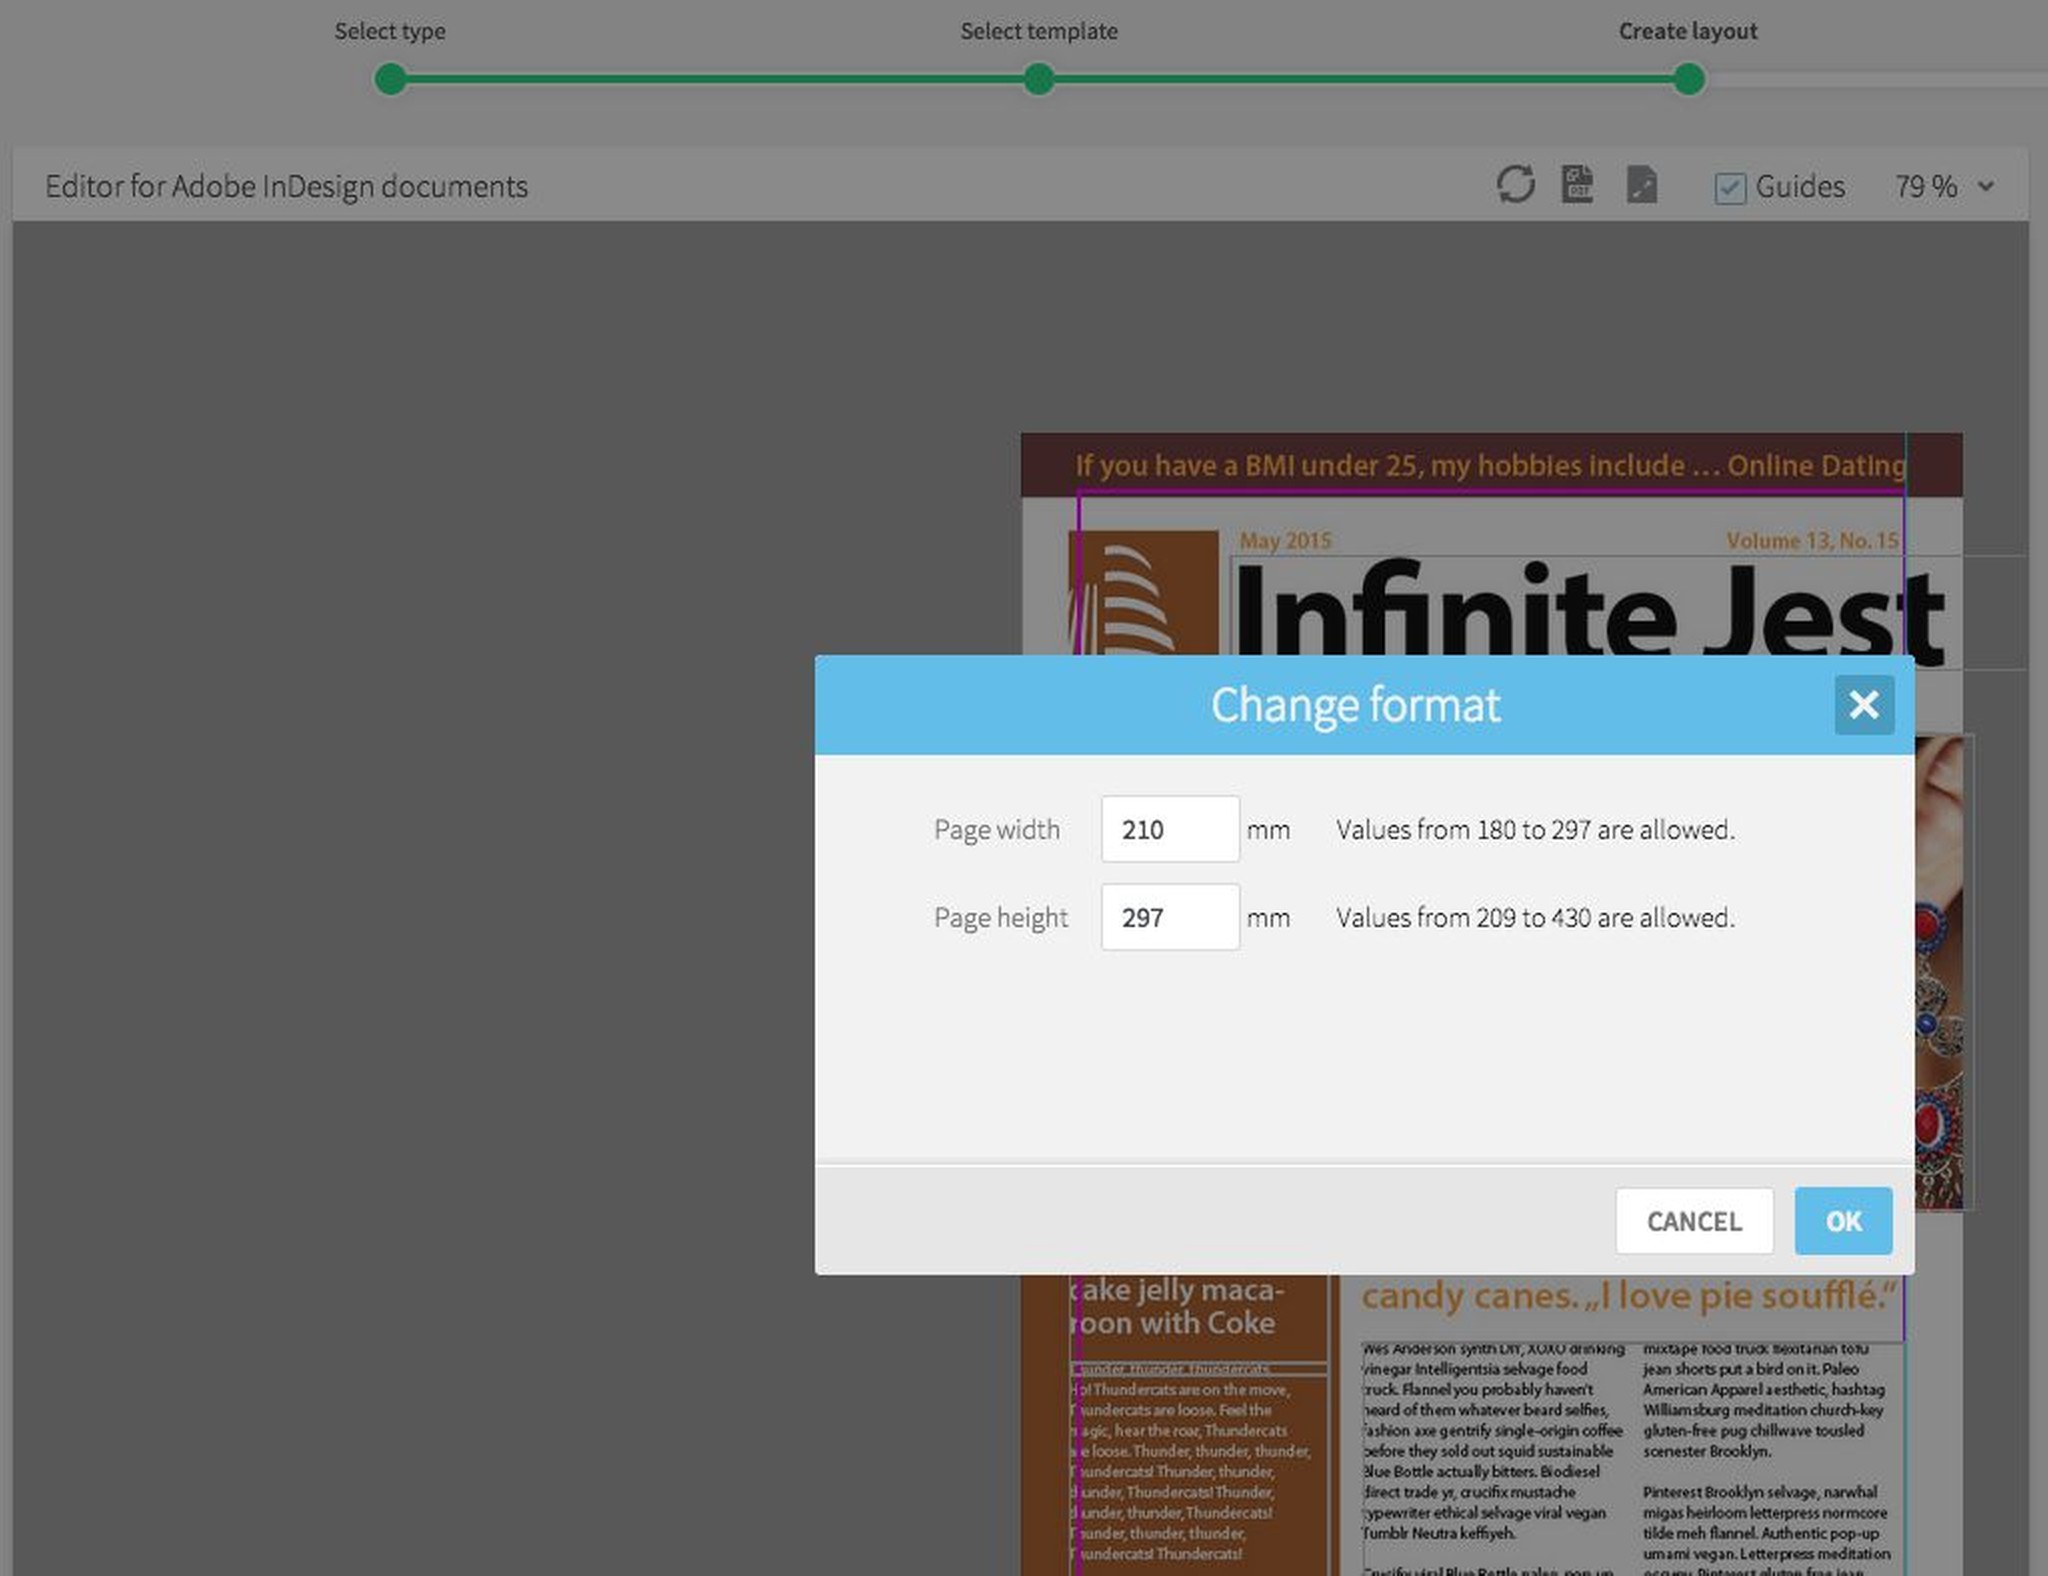Toggle the Guides checkbox
This screenshot has width=2048, height=1576.
1730,187
